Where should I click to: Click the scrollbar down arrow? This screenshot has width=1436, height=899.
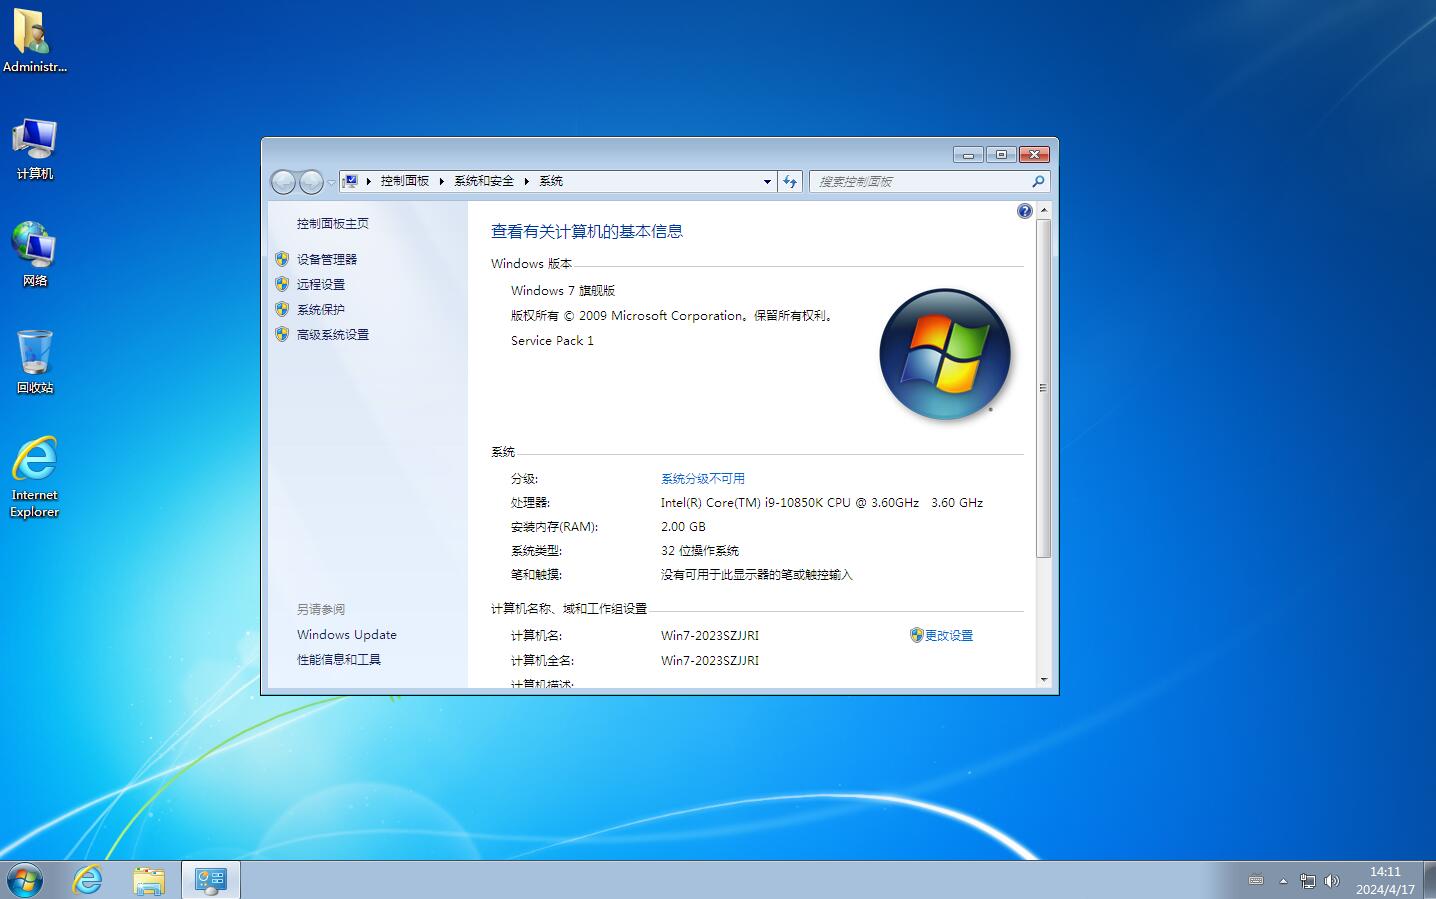pos(1044,679)
